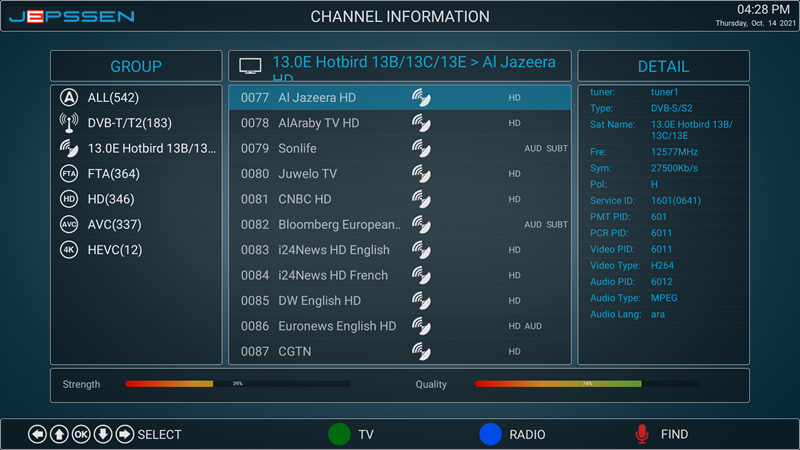Image resolution: width=800 pixels, height=450 pixels.
Task: Select HEVC(12) group
Action: (136, 249)
